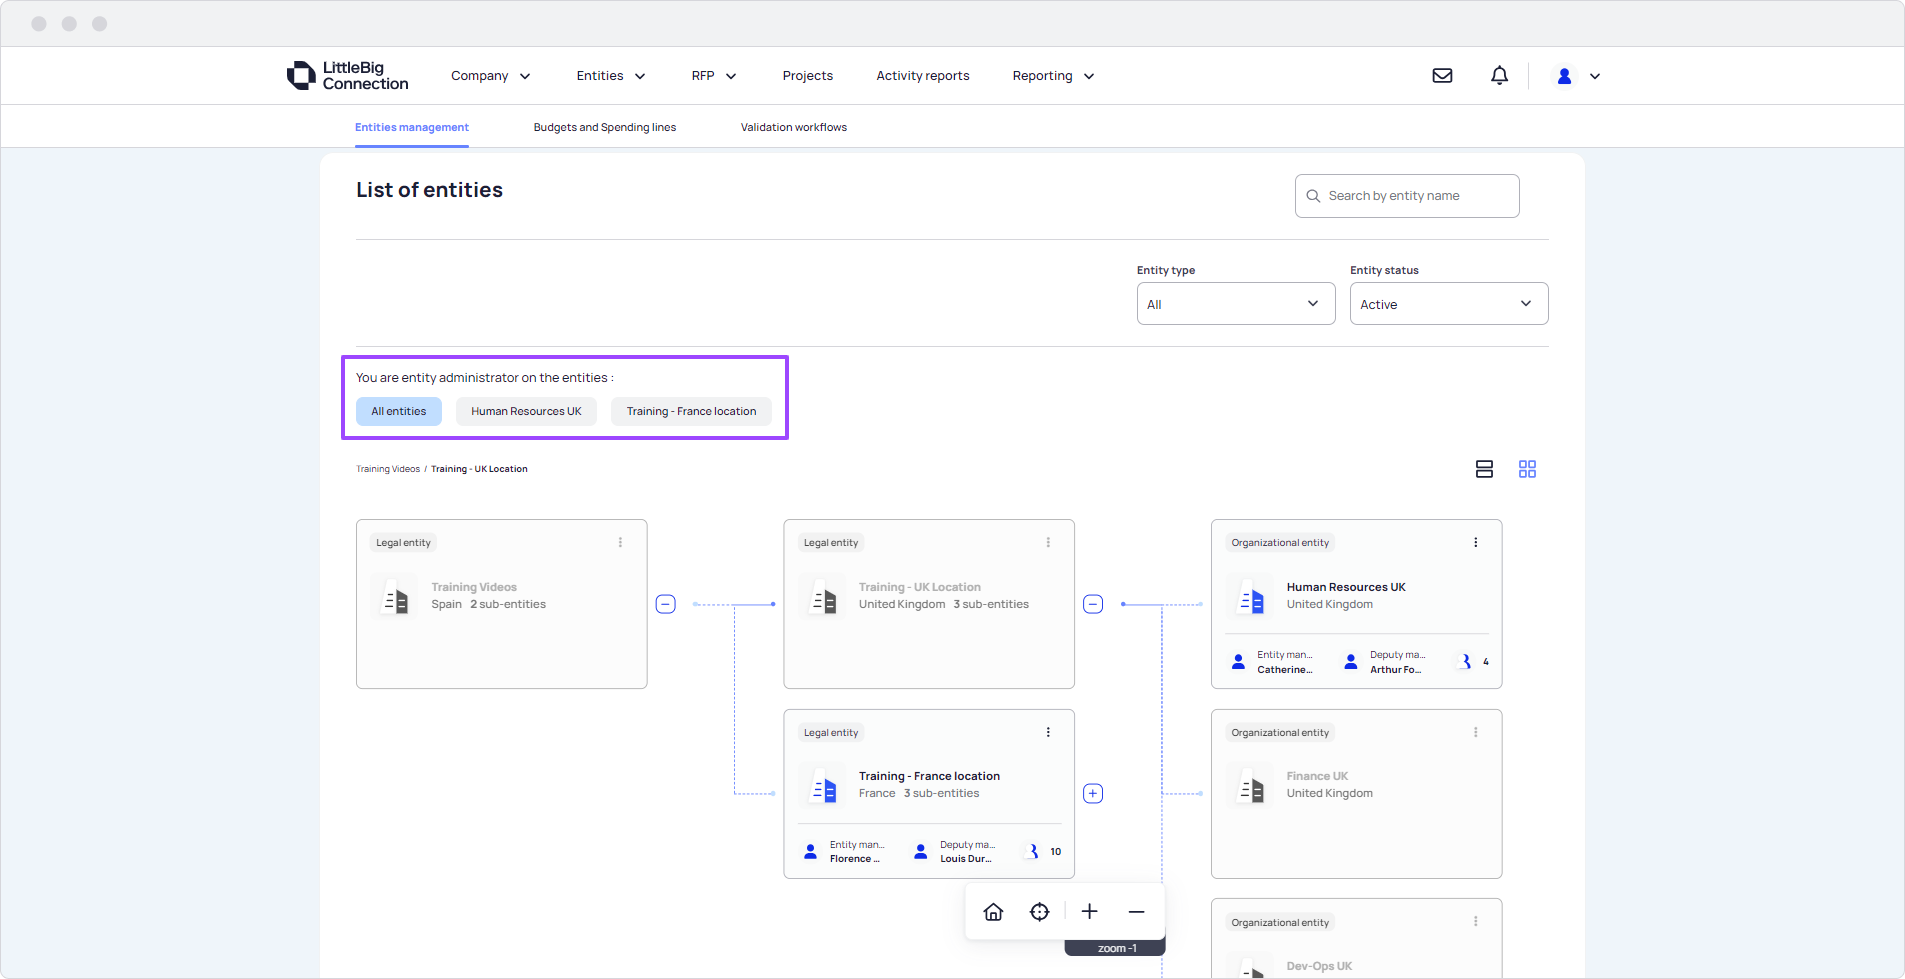Open options menu of Finance UK card

tap(1475, 732)
